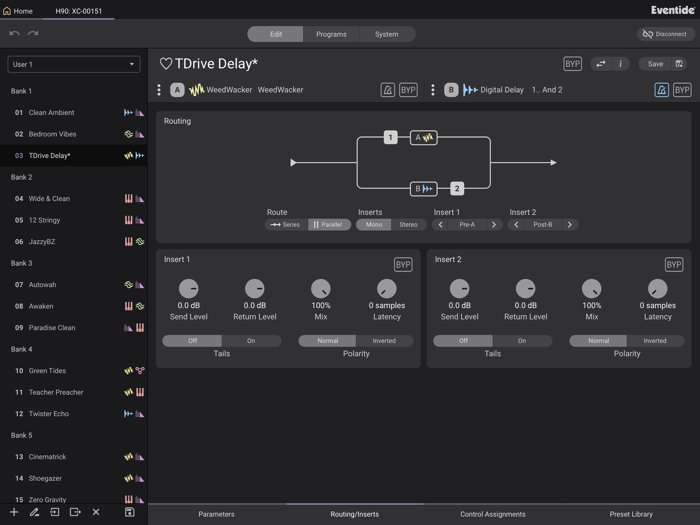Add new program with plus icon
This screenshot has width=700, height=525.
coord(14,512)
